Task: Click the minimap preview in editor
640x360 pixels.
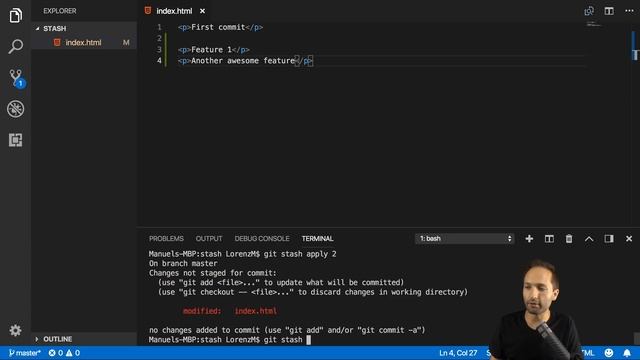Action: 594,24
